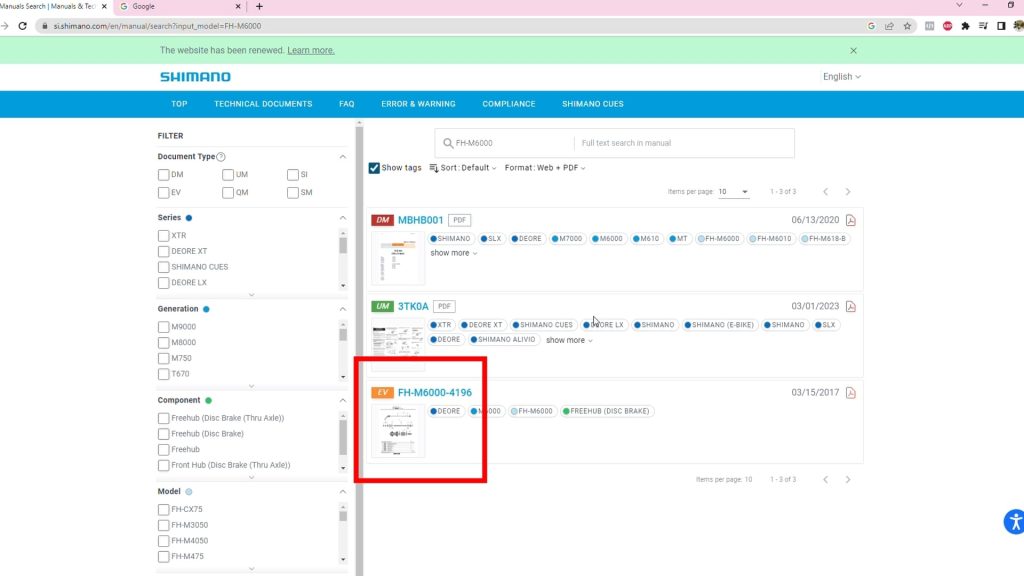
Task: Click the search magnifier icon
Action: 448,143
